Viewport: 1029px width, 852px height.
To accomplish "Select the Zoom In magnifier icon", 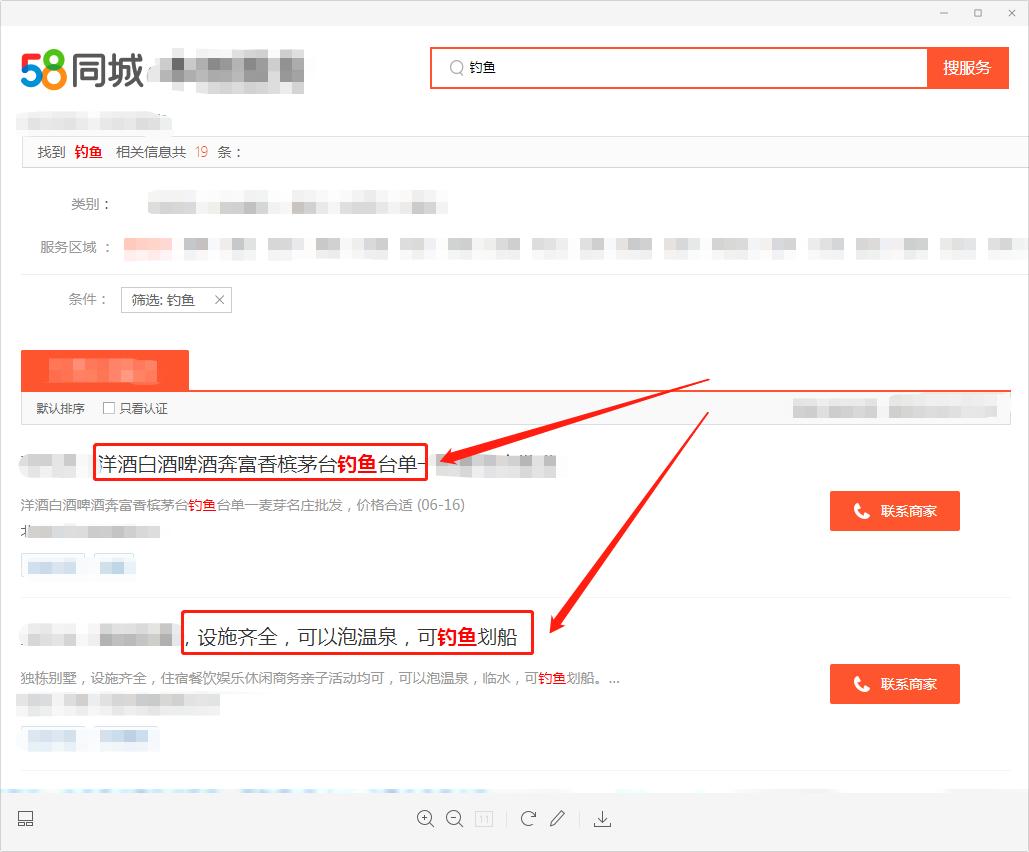I will click(425, 818).
